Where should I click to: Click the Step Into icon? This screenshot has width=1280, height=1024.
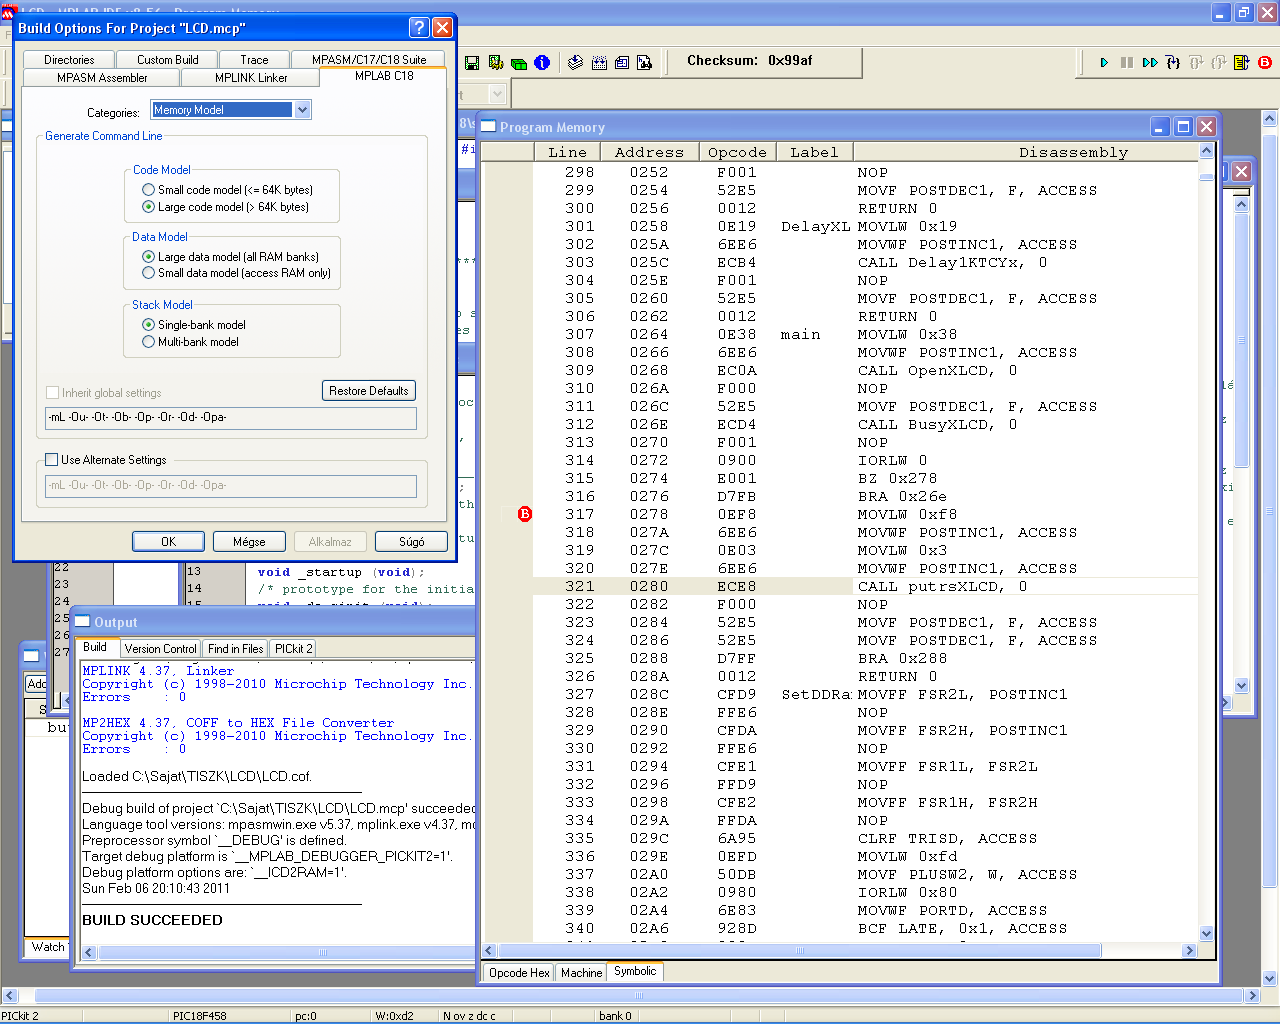point(1173,62)
